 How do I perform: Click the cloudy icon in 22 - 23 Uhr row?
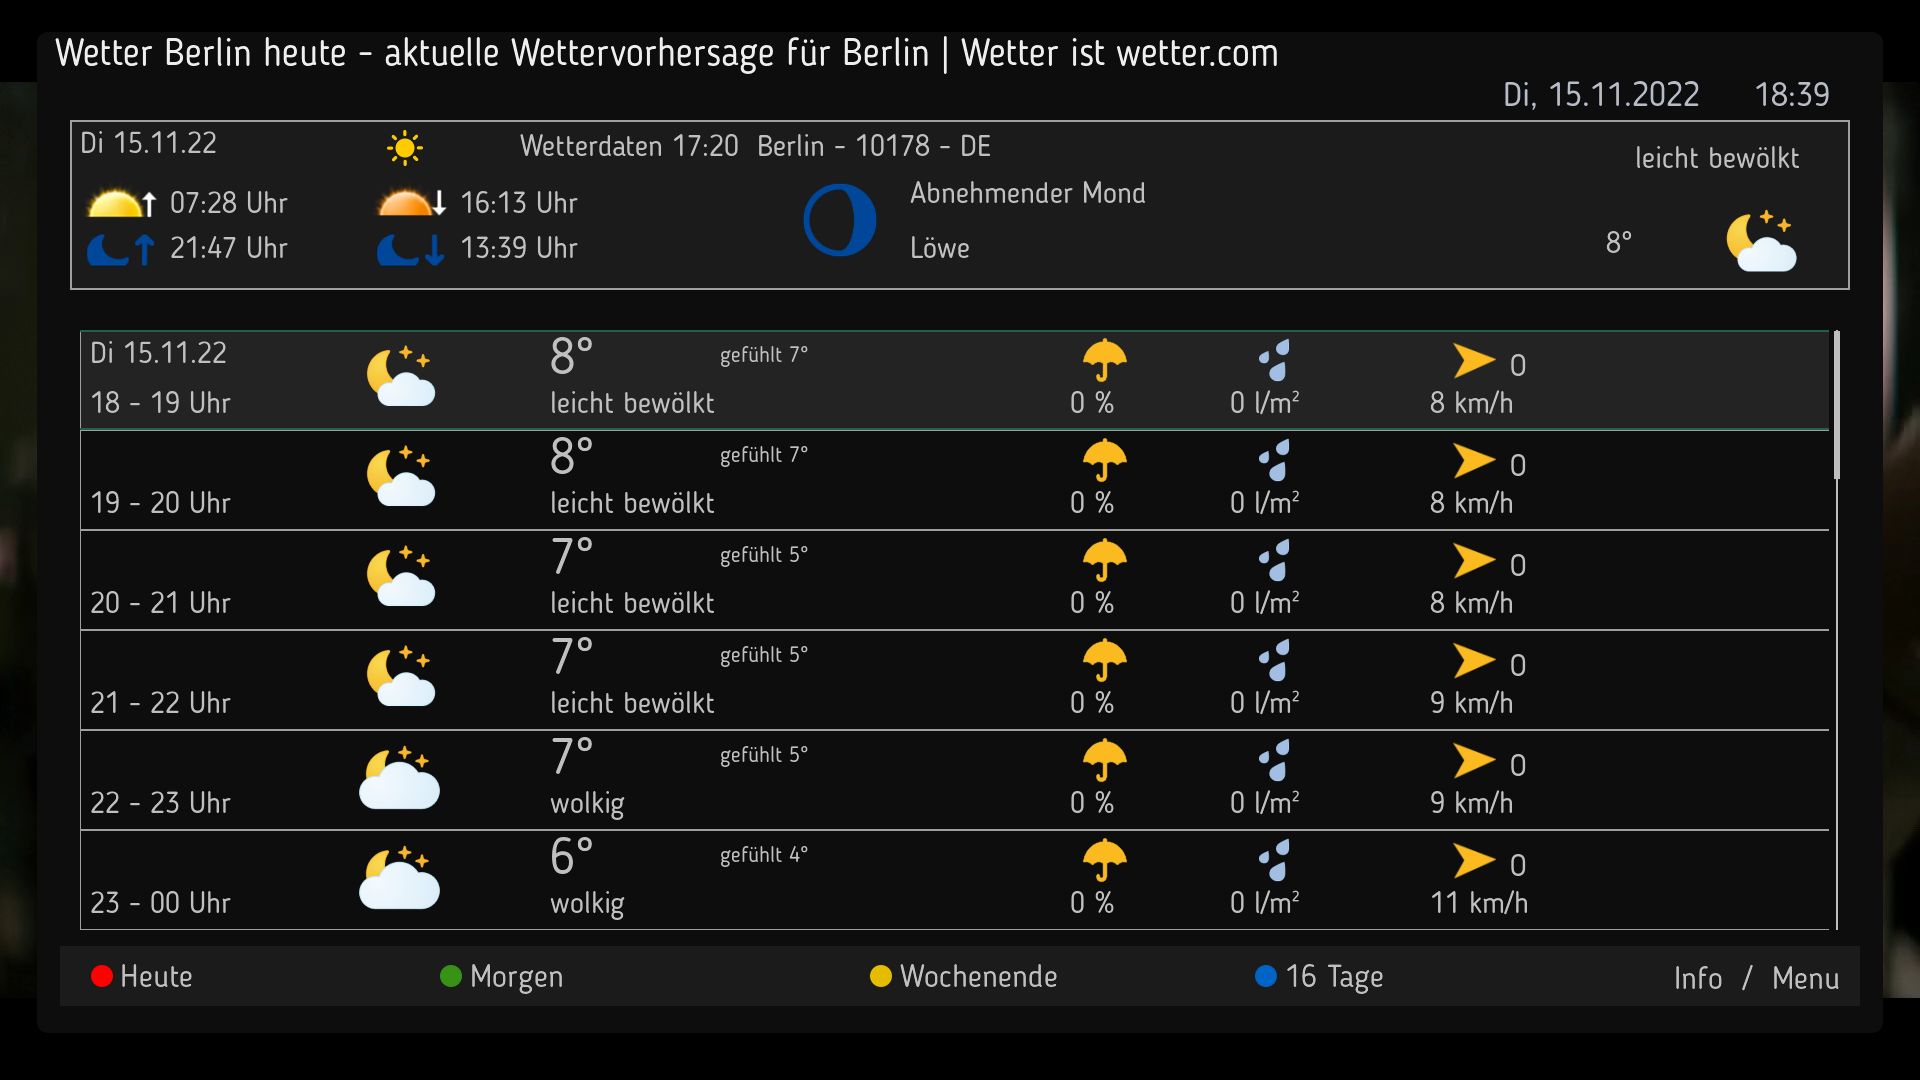point(399,778)
